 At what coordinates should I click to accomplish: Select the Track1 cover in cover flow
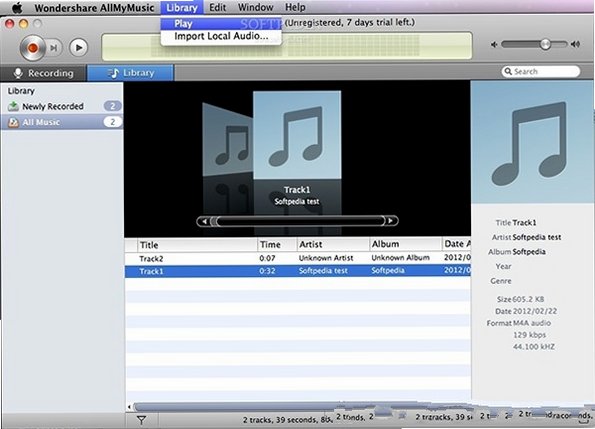point(297,135)
